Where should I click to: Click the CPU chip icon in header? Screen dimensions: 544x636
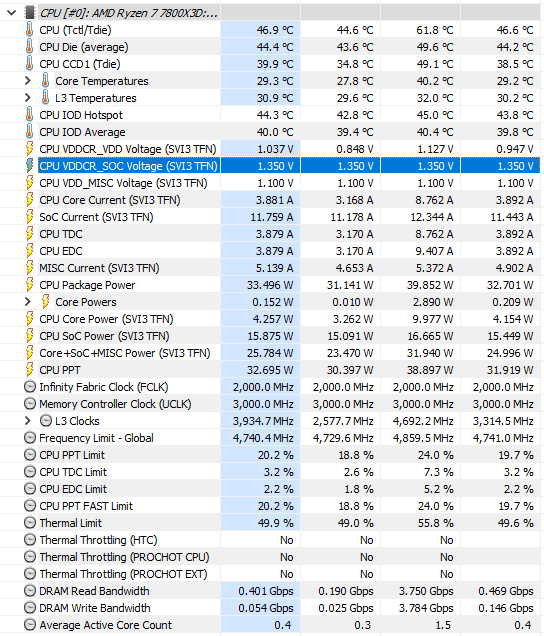[30, 13]
